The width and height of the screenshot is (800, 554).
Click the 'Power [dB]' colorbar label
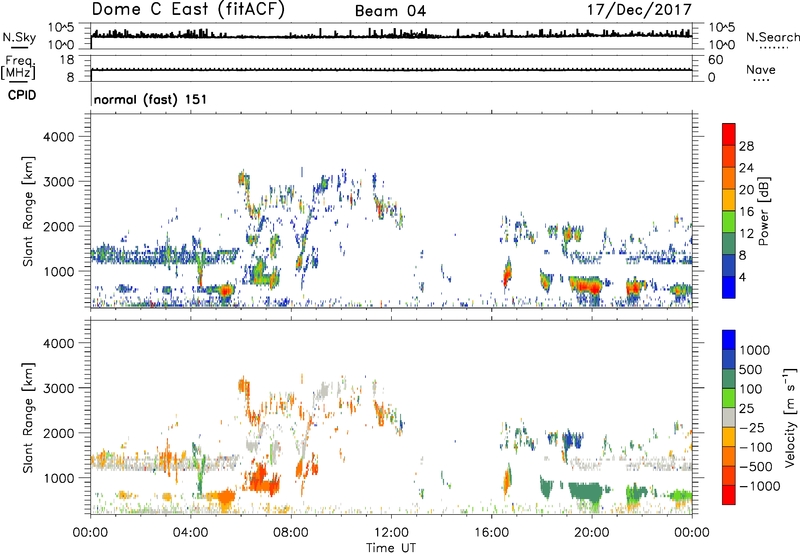(763, 211)
